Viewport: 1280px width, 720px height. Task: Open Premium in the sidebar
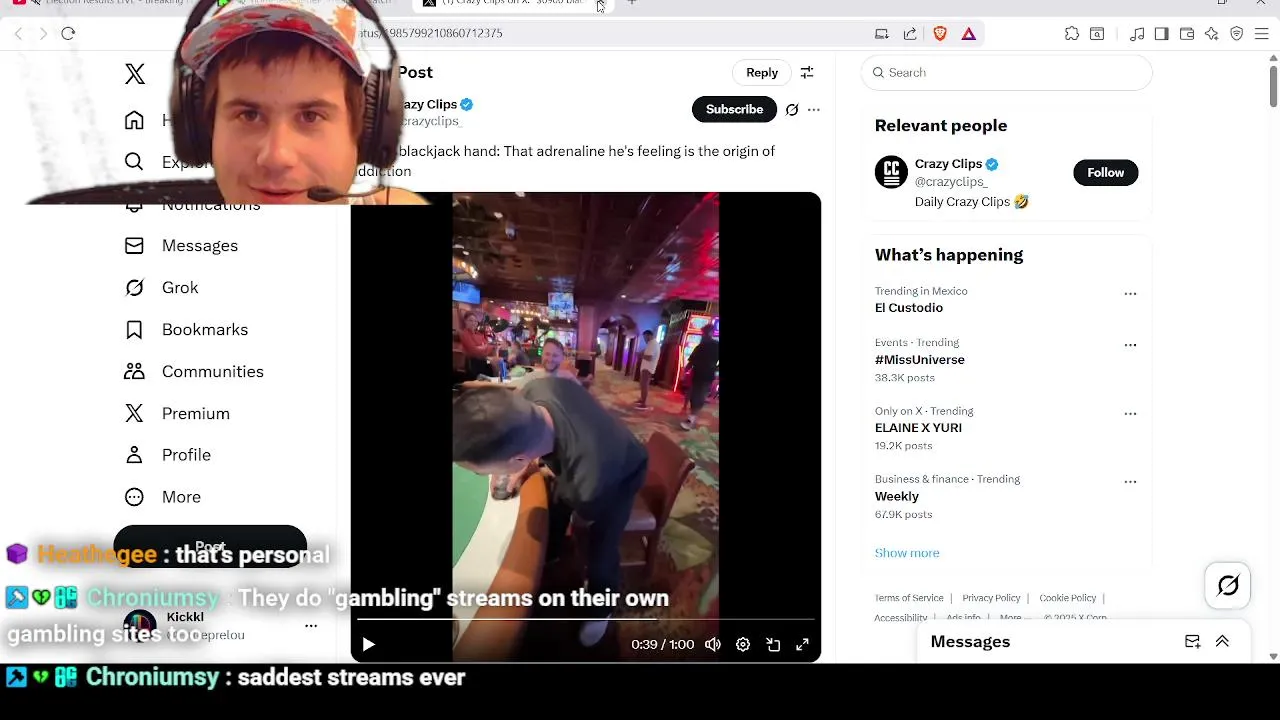coord(176,414)
